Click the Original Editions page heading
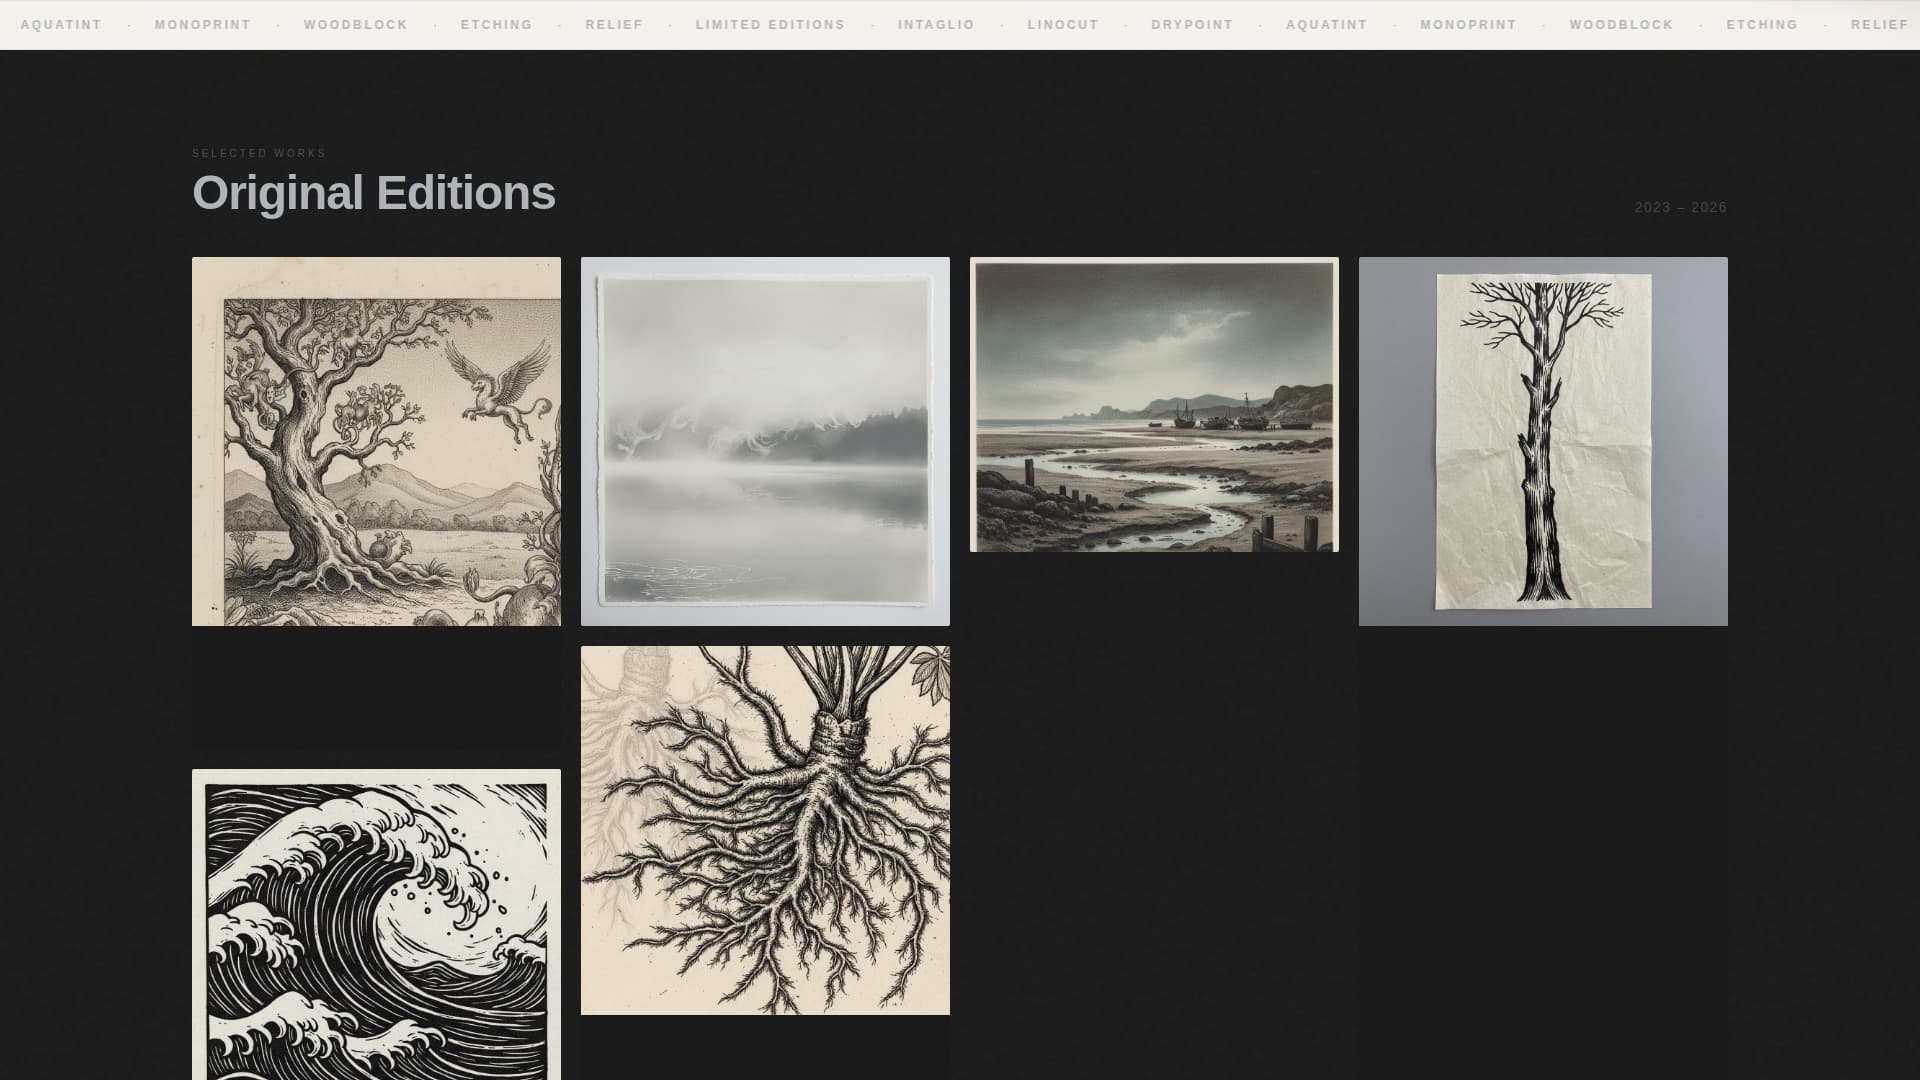This screenshot has height=1080, width=1920. click(375, 194)
